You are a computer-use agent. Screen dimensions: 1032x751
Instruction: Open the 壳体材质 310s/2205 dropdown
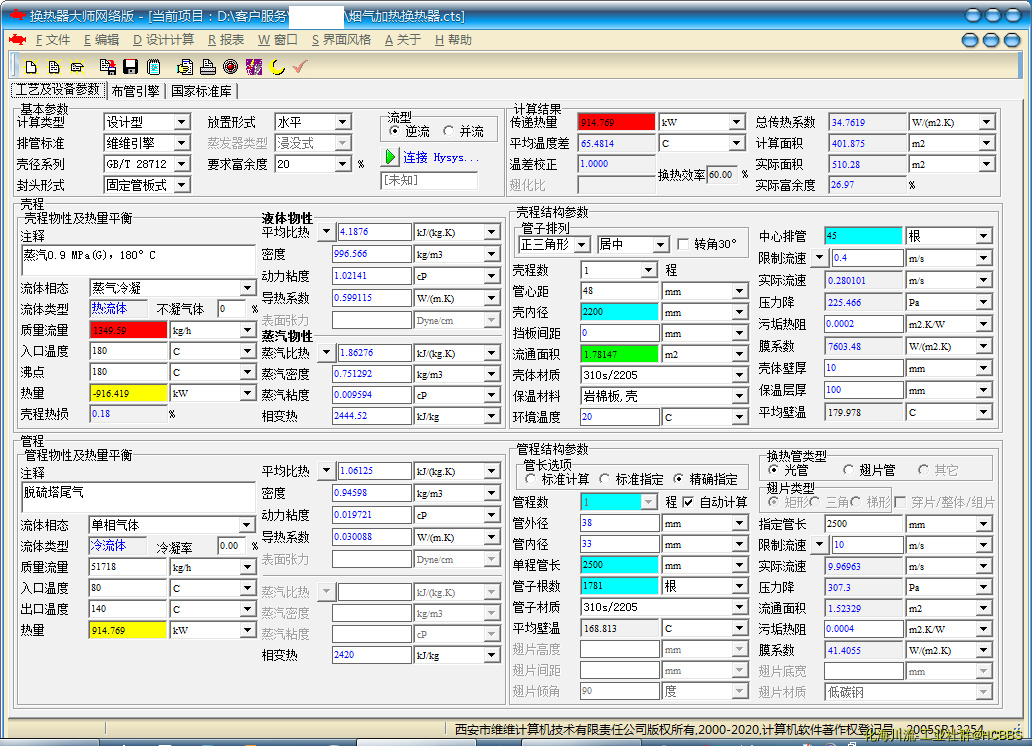[739, 375]
